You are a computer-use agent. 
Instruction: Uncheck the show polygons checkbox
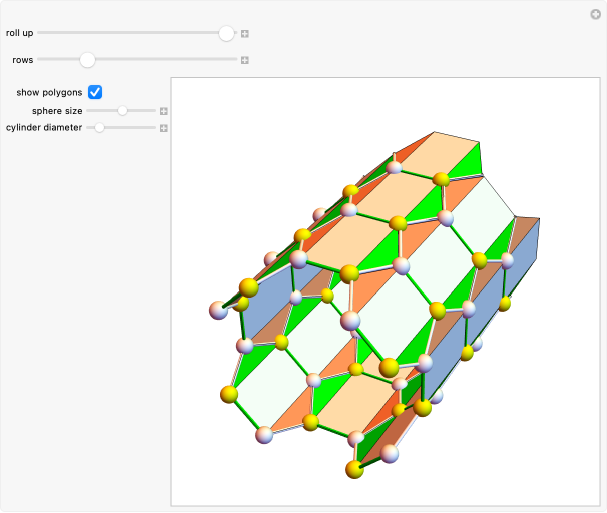[x=95, y=92]
